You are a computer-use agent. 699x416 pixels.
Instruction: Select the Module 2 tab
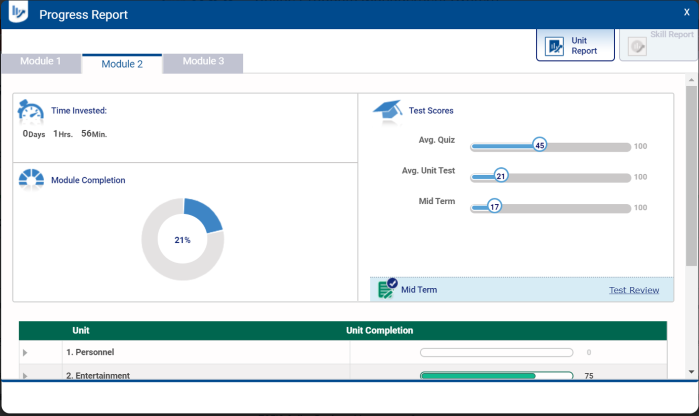122,64
